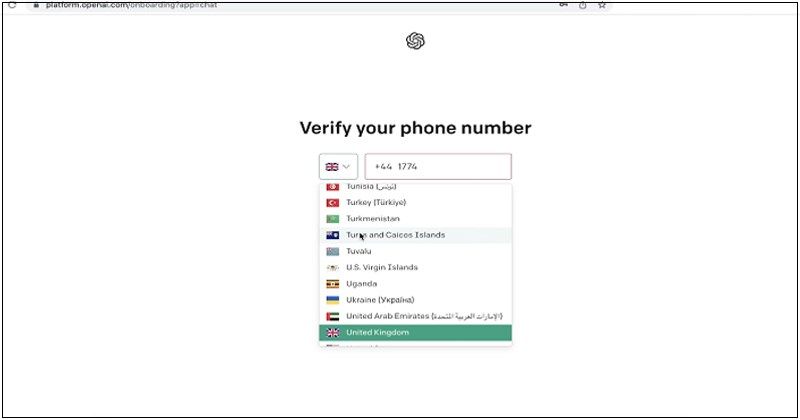Click the browser reload icon

[12, 5]
